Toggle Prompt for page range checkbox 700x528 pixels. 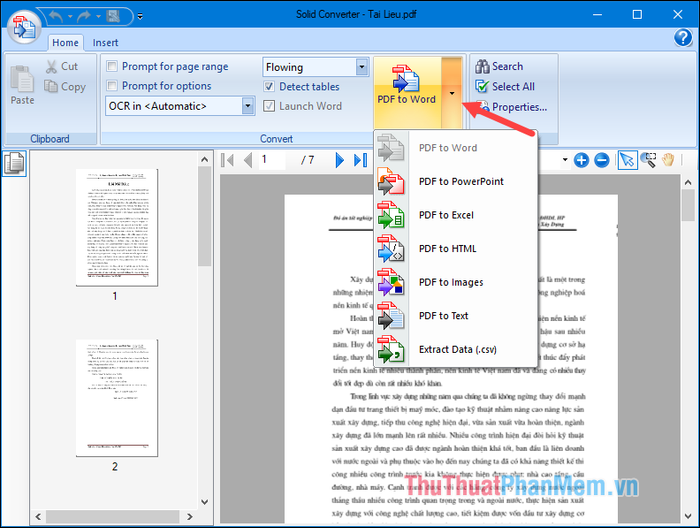tap(112, 67)
